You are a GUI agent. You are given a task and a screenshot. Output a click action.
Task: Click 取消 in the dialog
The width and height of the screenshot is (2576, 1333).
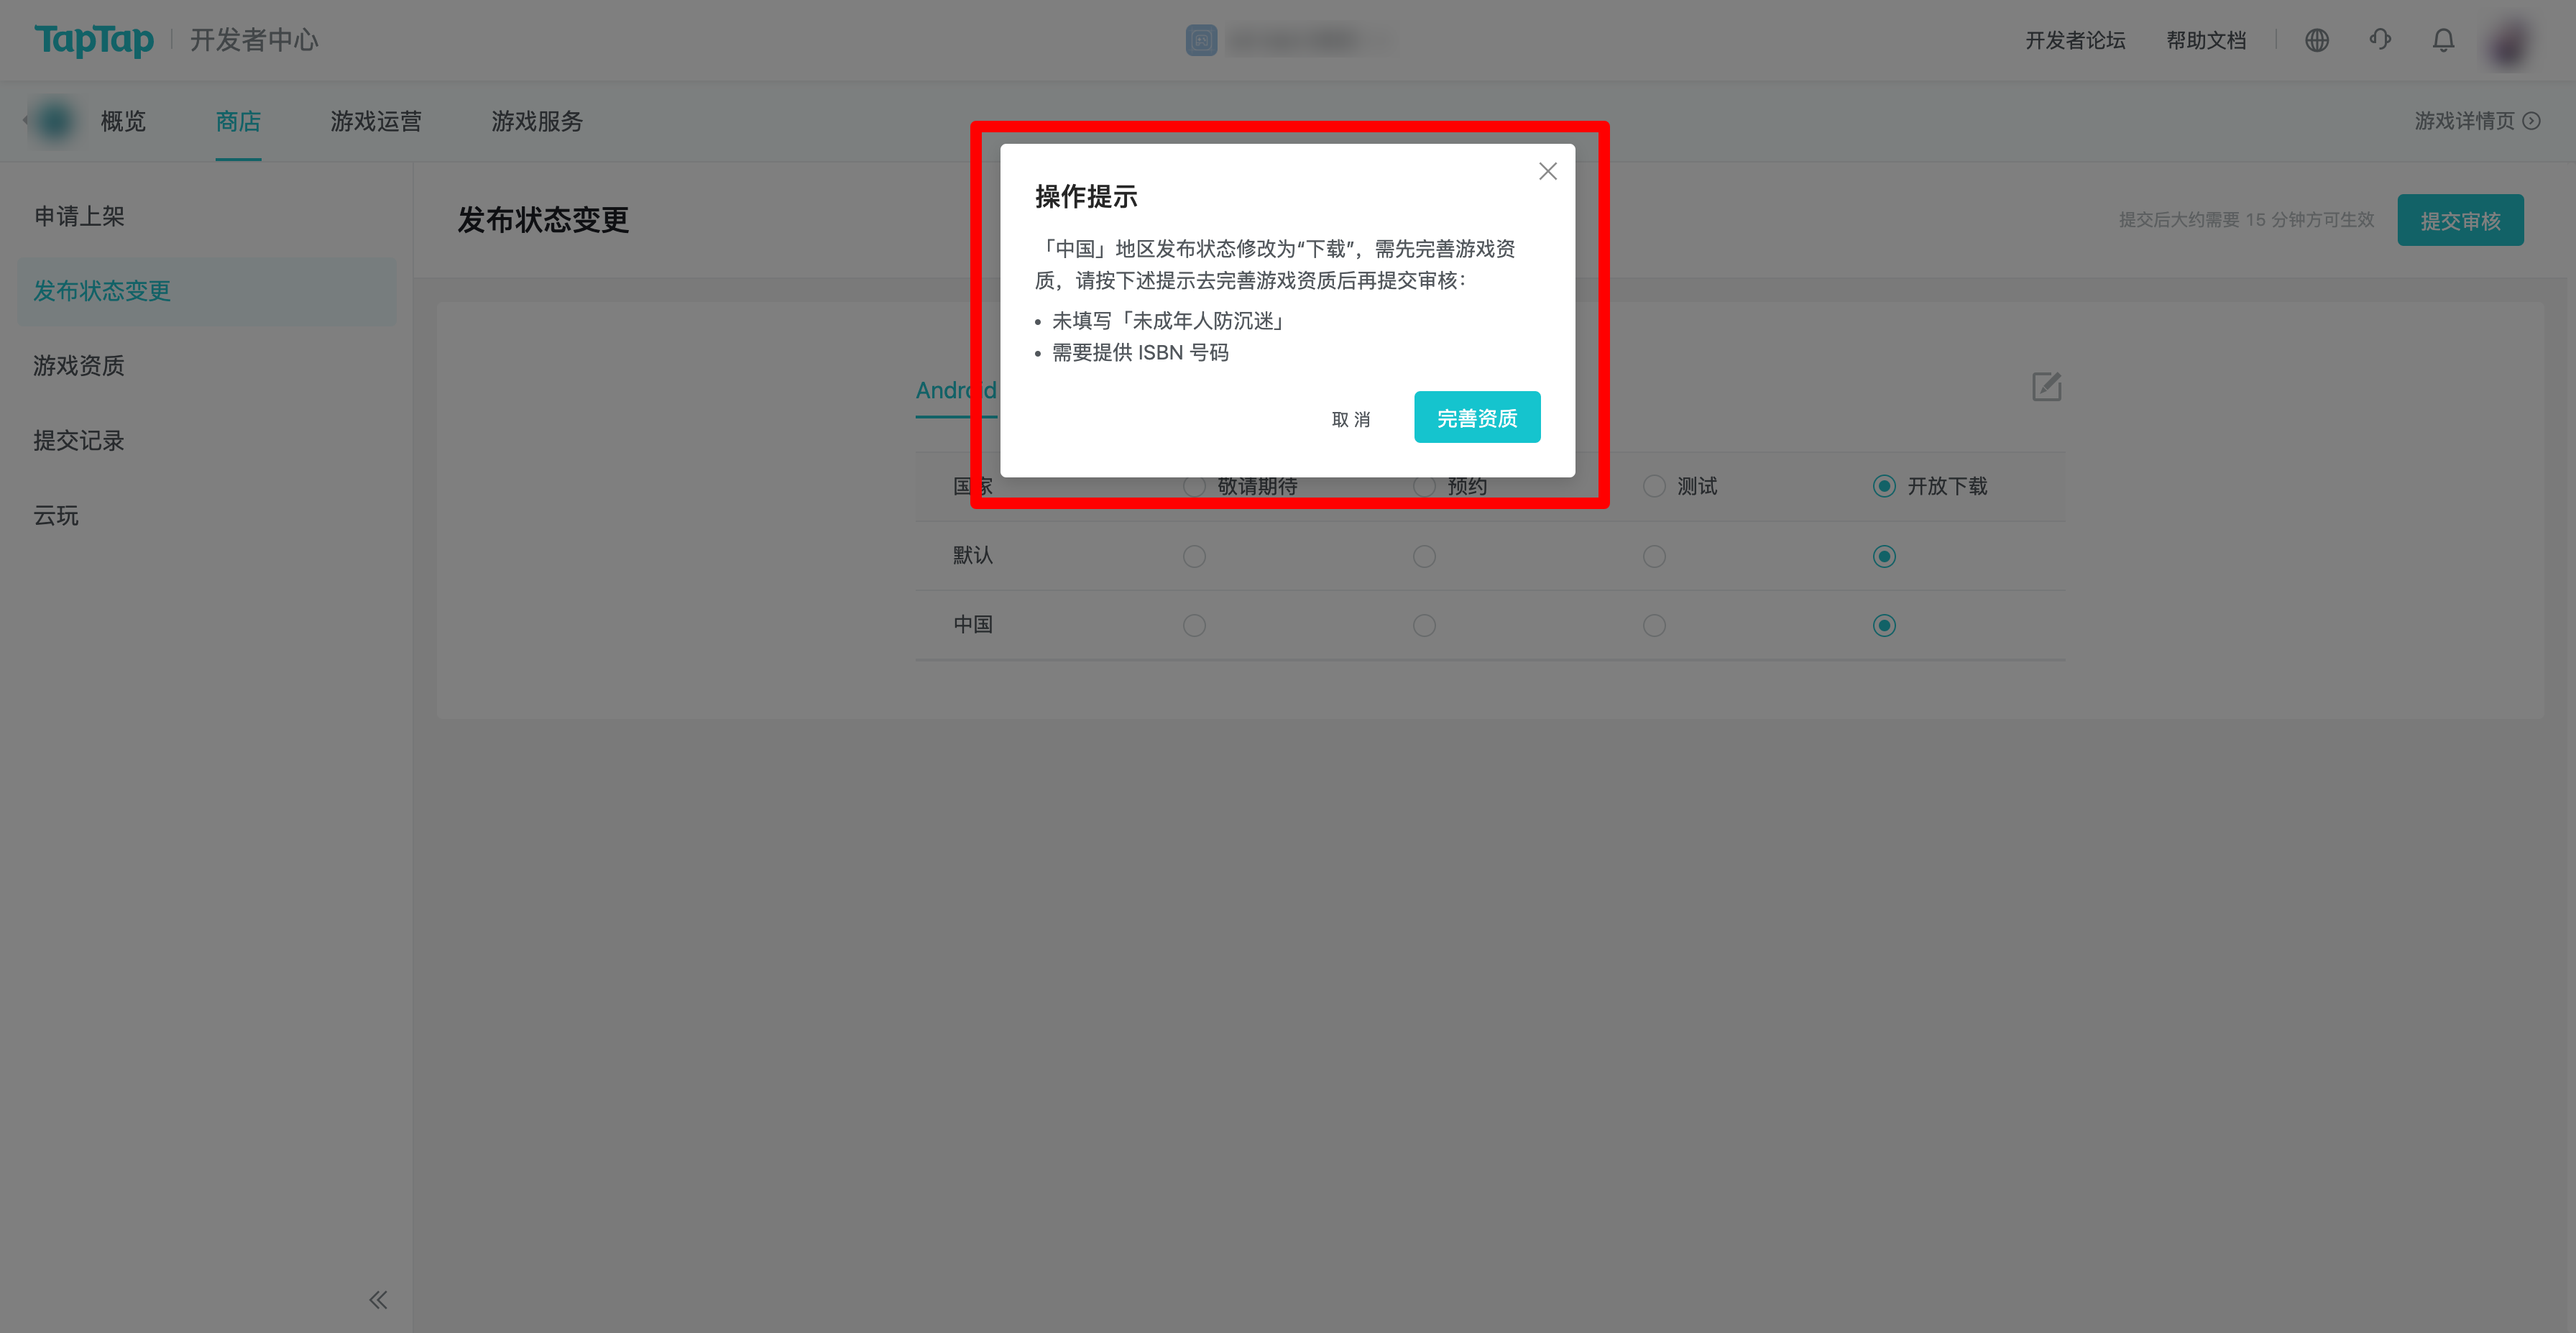[x=1350, y=419]
